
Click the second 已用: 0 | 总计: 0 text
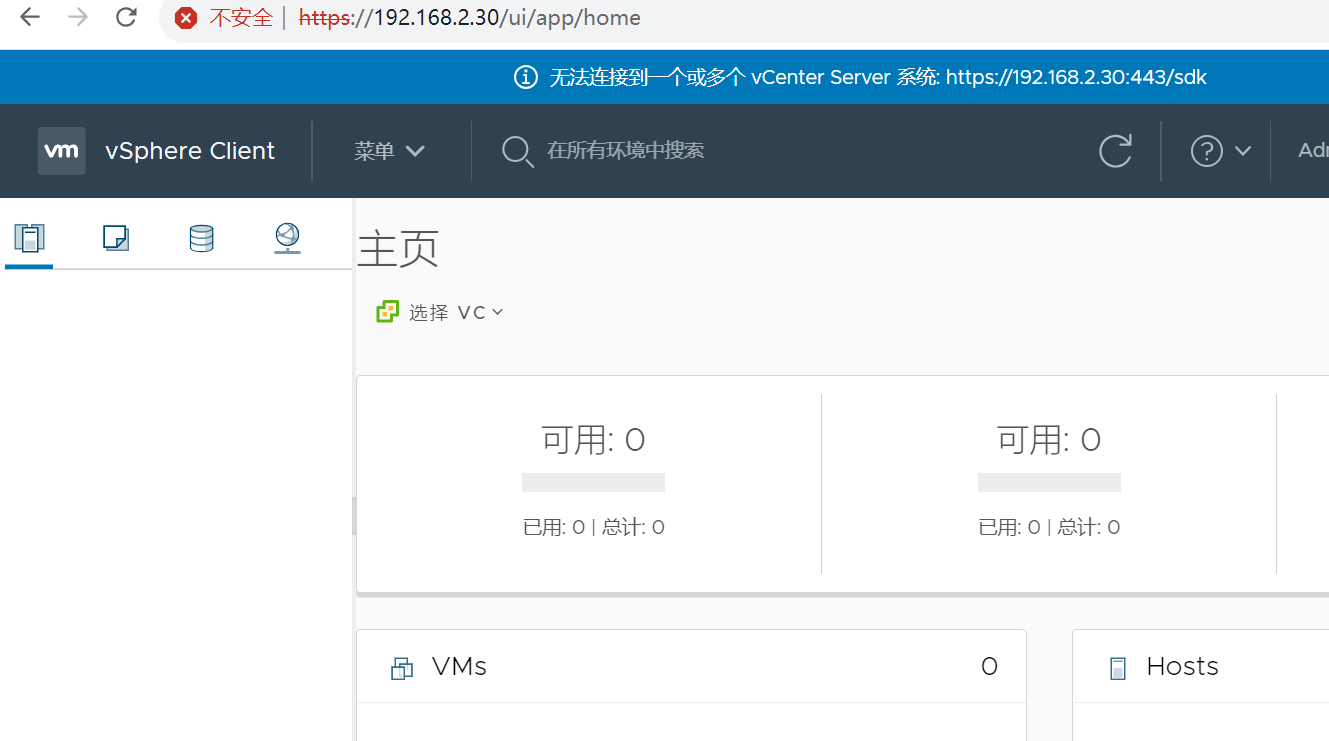pyautogui.click(x=1049, y=527)
